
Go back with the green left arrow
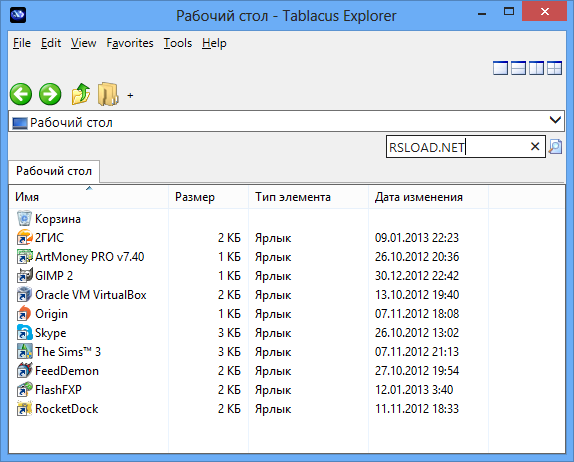click(x=21, y=94)
